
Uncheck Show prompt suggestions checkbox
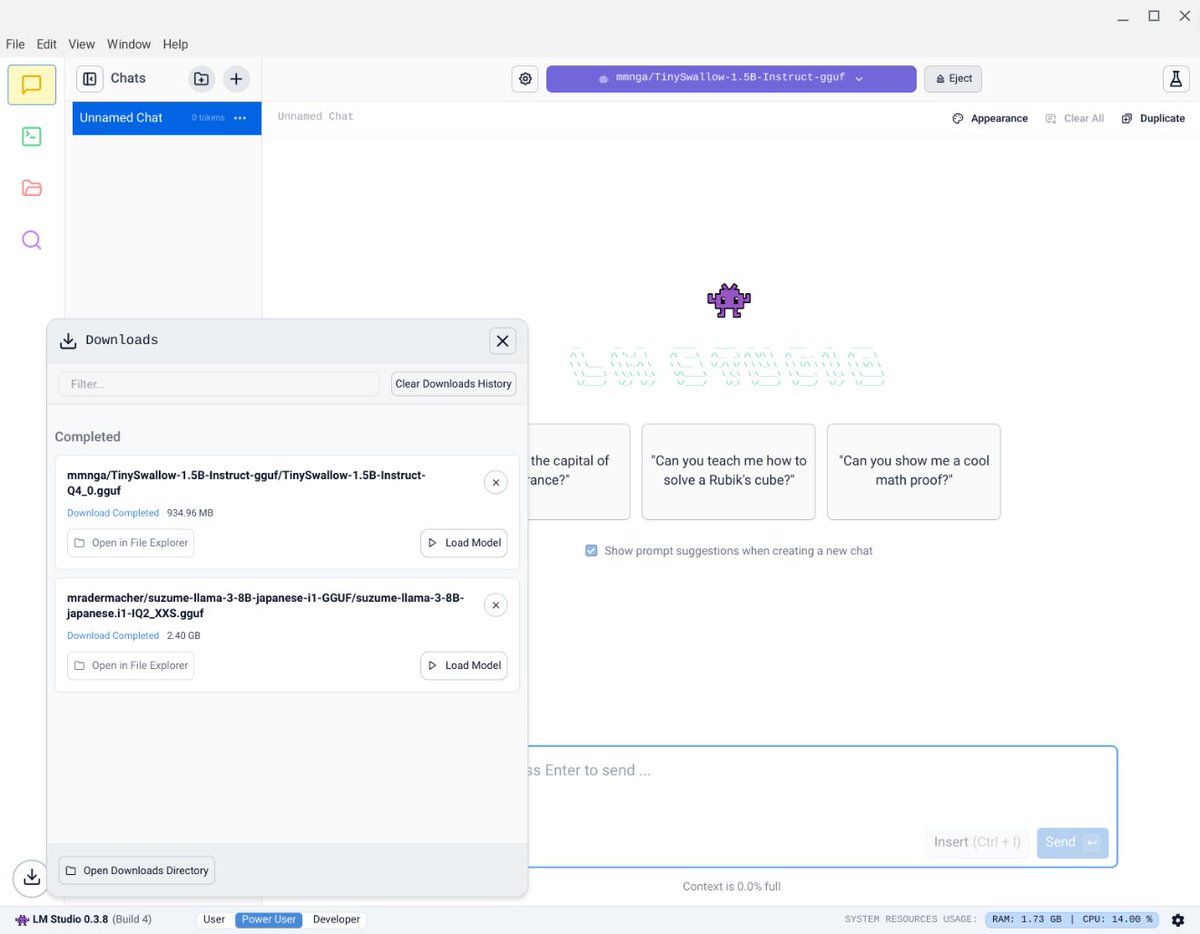coord(591,551)
